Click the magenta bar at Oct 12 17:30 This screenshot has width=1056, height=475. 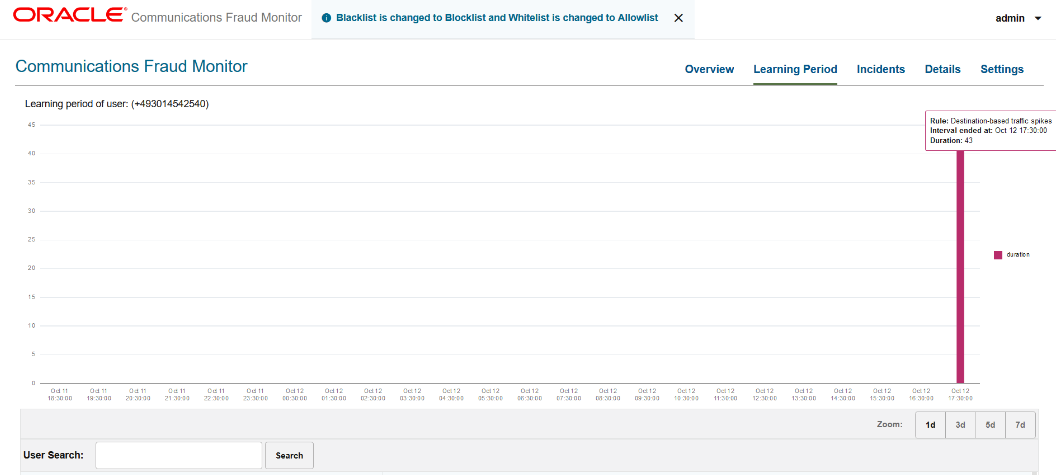tap(960, 268)
